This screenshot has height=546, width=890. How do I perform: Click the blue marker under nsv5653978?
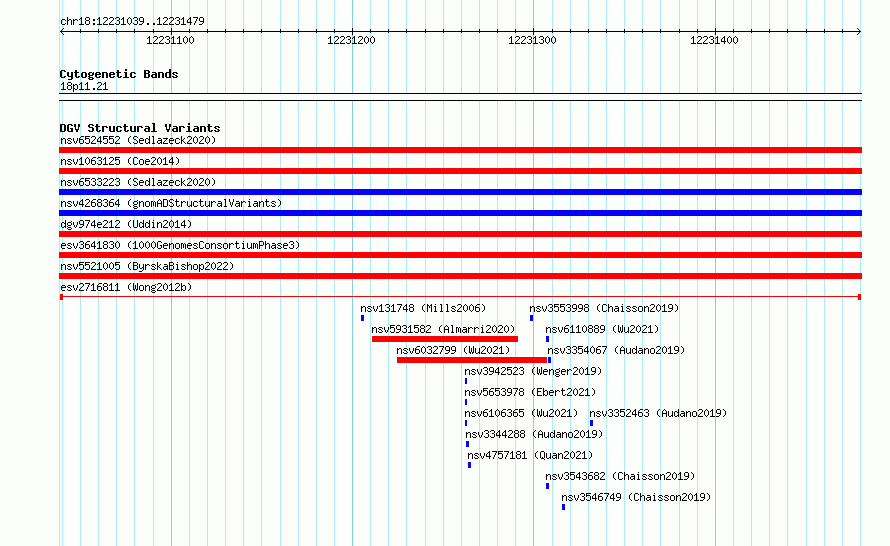(466, 402)
